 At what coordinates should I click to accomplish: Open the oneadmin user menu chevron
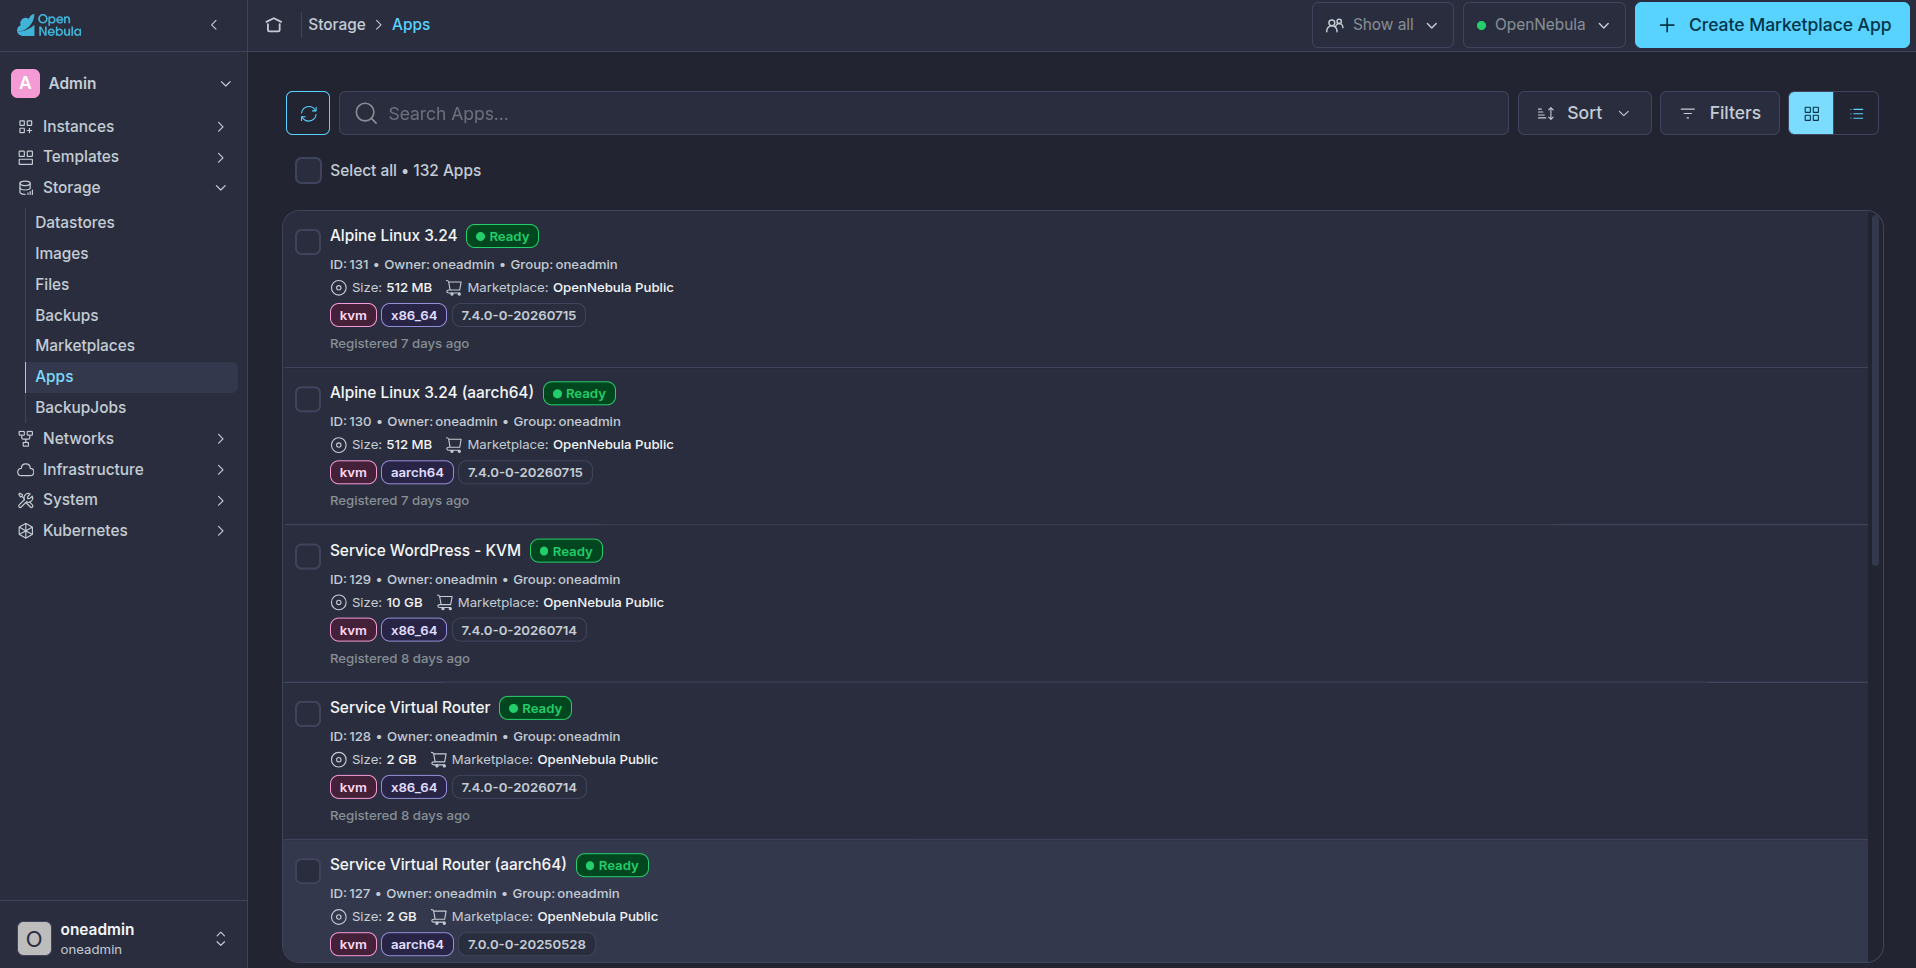(221, 938)
